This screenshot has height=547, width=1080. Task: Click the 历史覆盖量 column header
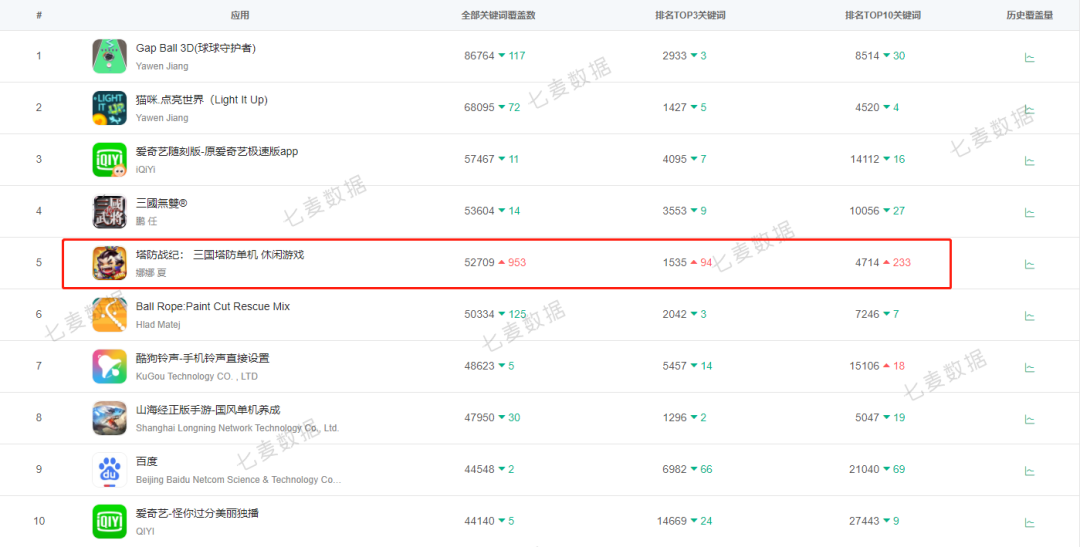coord(1030,15)
